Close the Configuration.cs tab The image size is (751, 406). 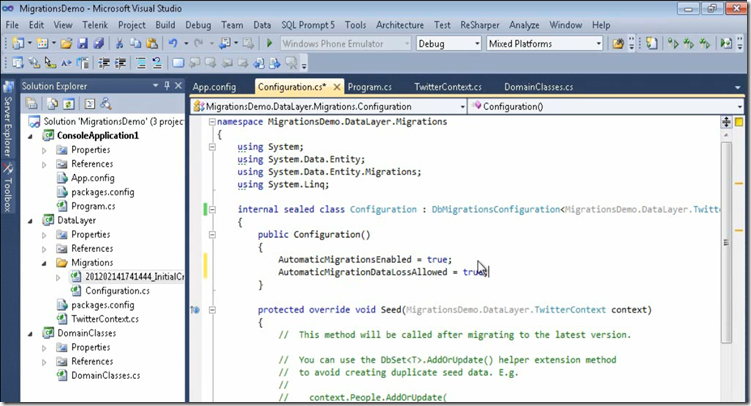point(337,87)
